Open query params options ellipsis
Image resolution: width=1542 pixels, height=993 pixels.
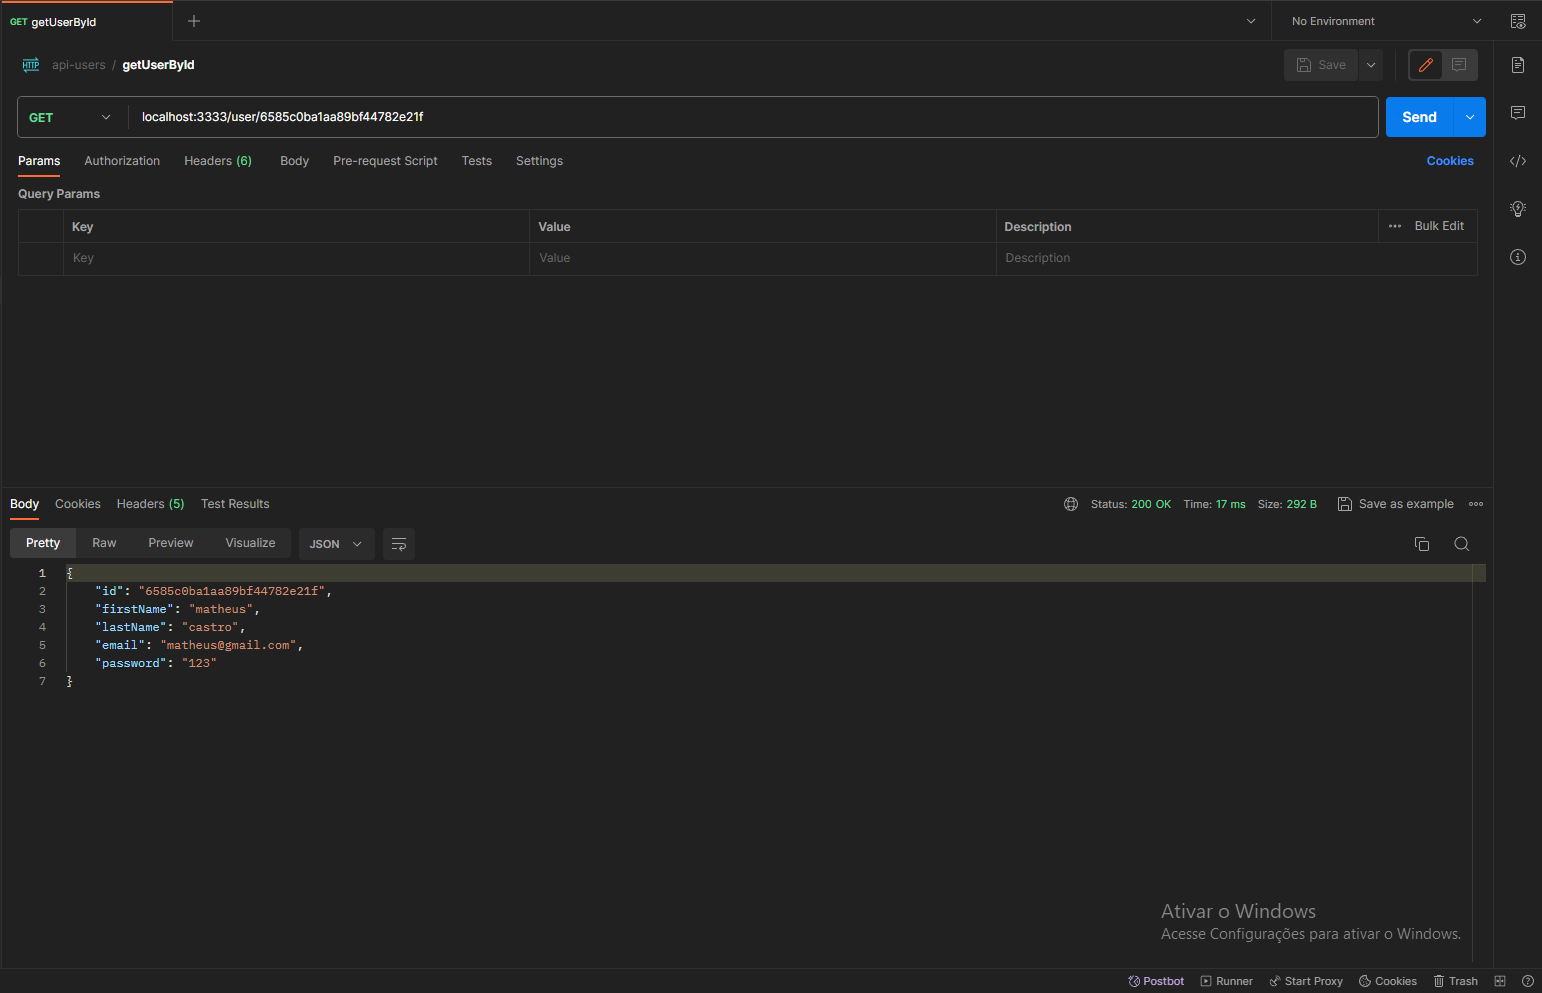[x=1395, y=226]
